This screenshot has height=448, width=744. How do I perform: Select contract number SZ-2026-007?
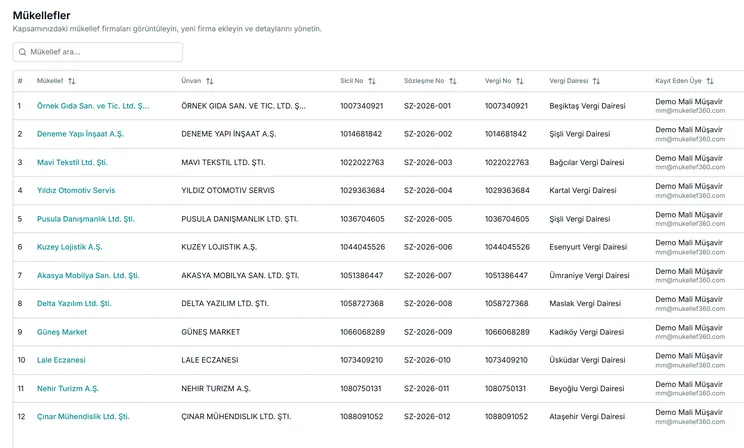428,275
